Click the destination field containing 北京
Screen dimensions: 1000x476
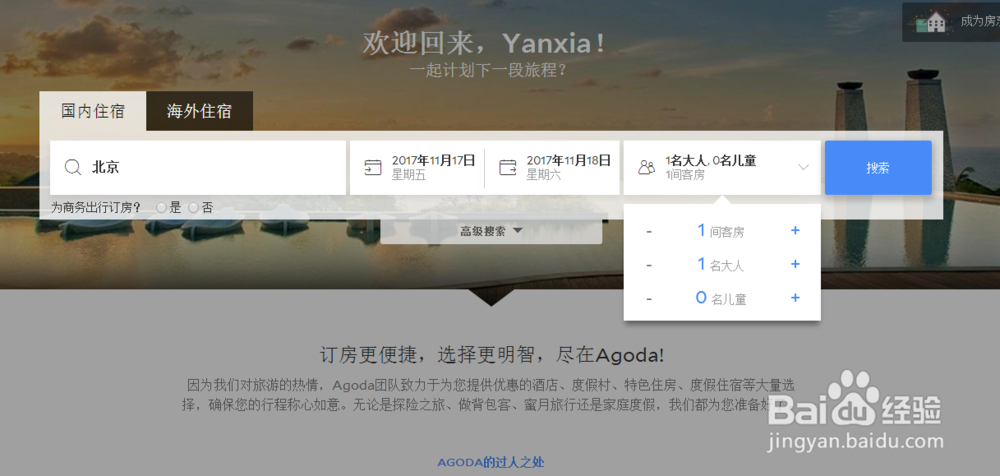[x=198, y=168]
